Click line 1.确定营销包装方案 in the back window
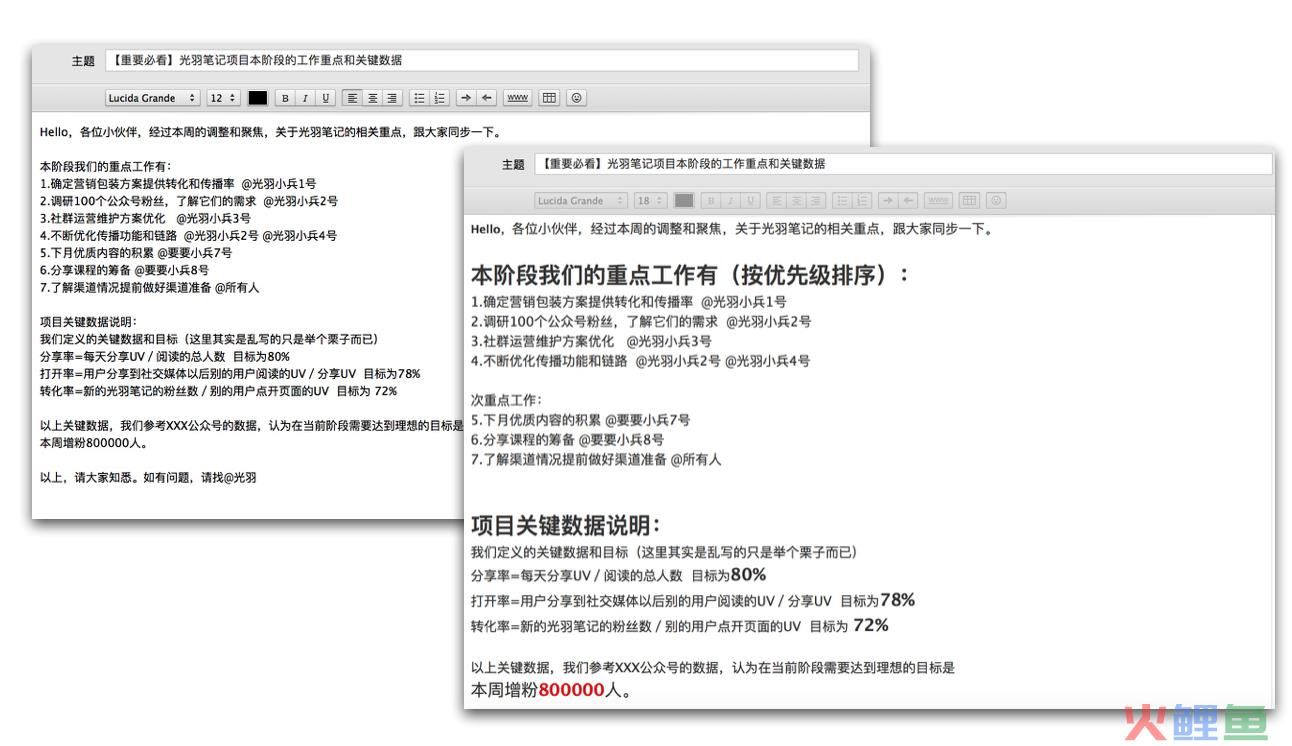The image size is (1292, 746). [178, 184]
